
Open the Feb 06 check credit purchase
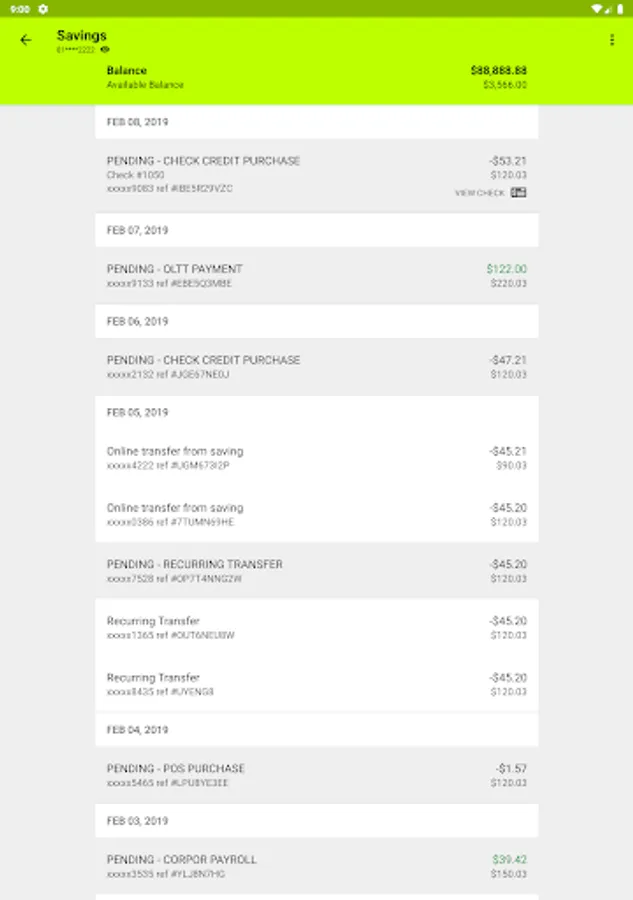point(316,367)
